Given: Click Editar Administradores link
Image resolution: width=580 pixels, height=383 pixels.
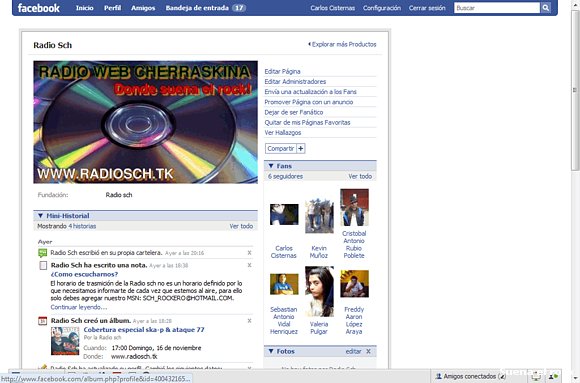Looking at the screenshot, I should click(x=295, y=81).
